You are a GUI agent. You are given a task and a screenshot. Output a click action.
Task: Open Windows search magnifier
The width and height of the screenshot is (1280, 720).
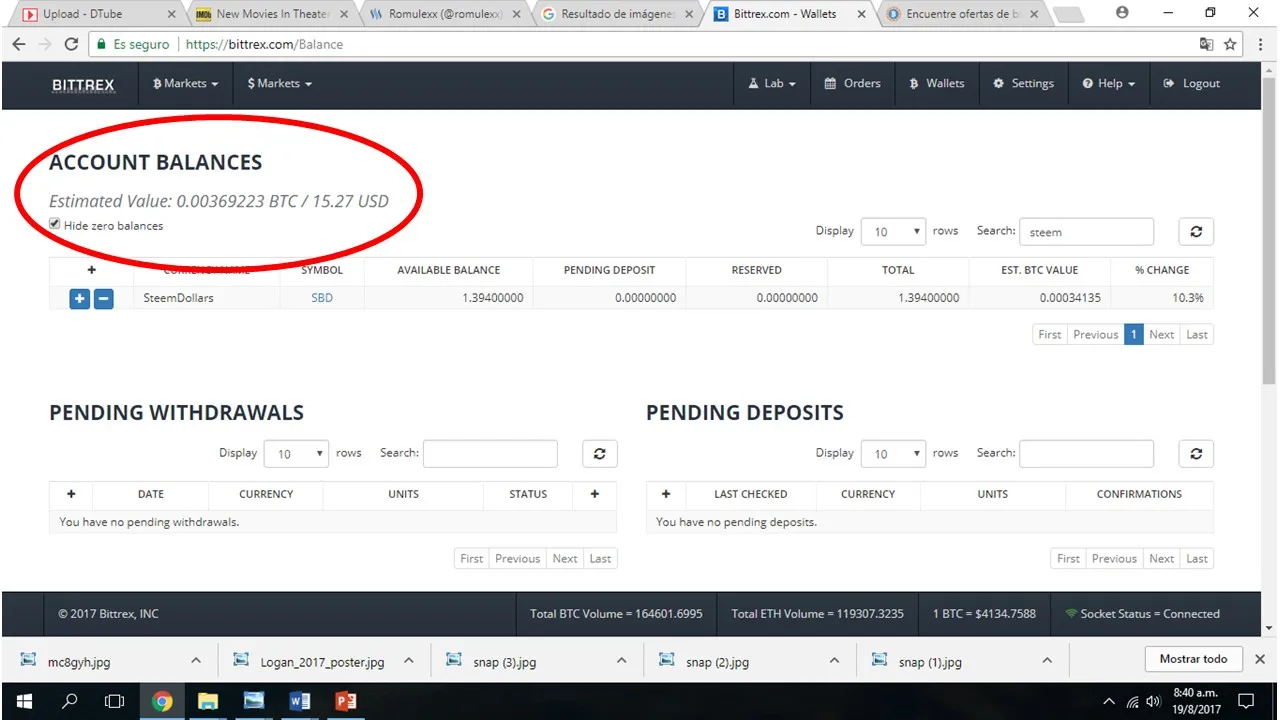pos(70,701)
